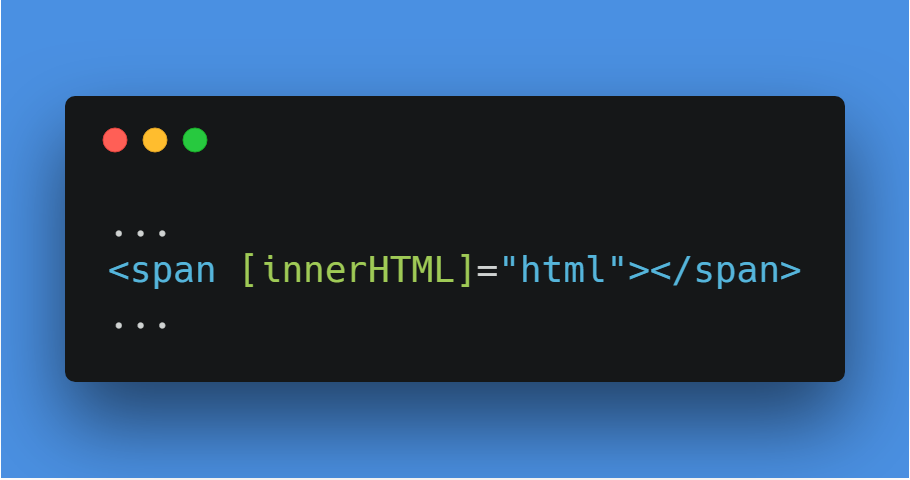Click the green maximize dot
This screenshot has width=910, height=480.
pos(195,140)
